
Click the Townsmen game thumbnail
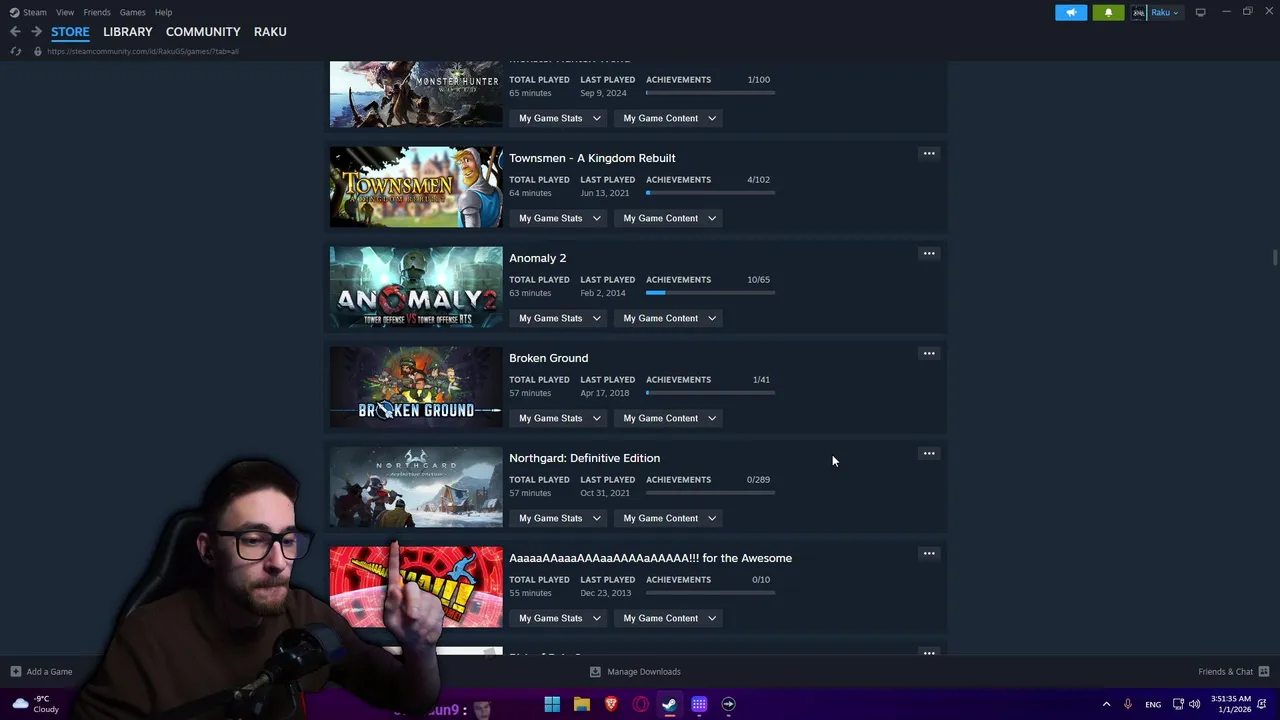[416, 187]
